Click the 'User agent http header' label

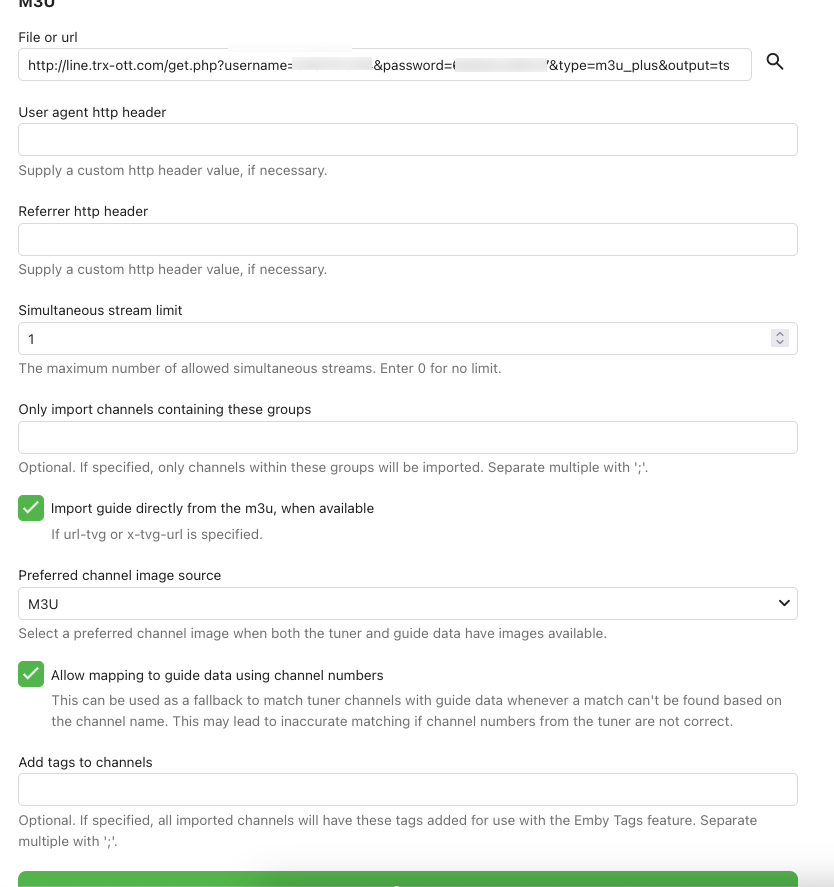tap(92, 112)
